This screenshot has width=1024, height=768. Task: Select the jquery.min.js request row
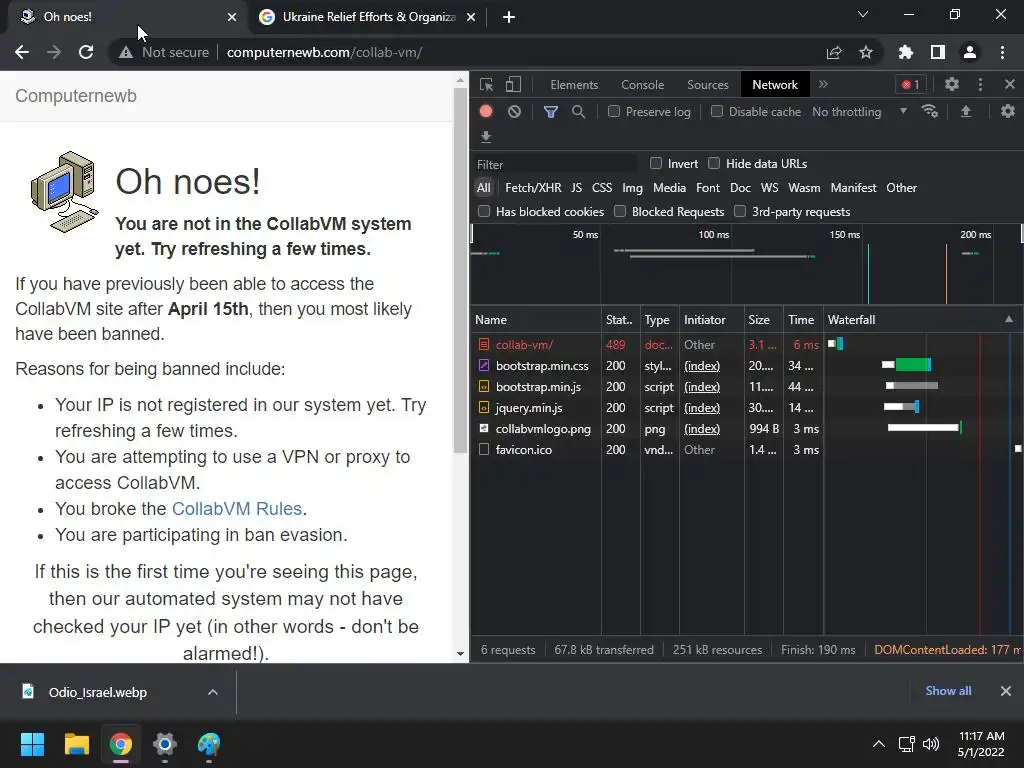647,408
